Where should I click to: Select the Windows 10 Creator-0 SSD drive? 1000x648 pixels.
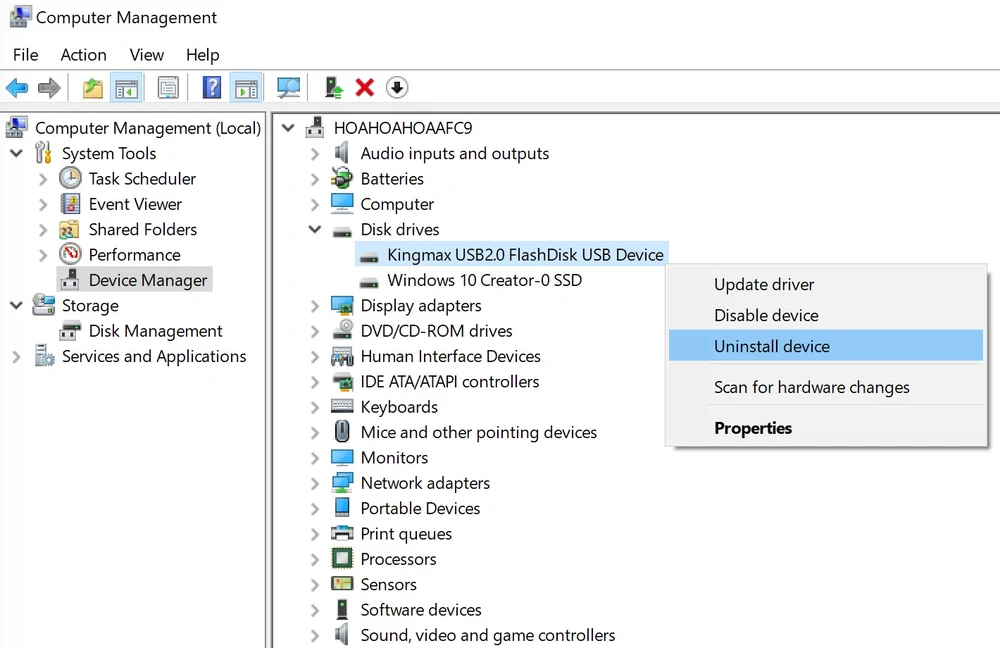click(x=484, y=280)
